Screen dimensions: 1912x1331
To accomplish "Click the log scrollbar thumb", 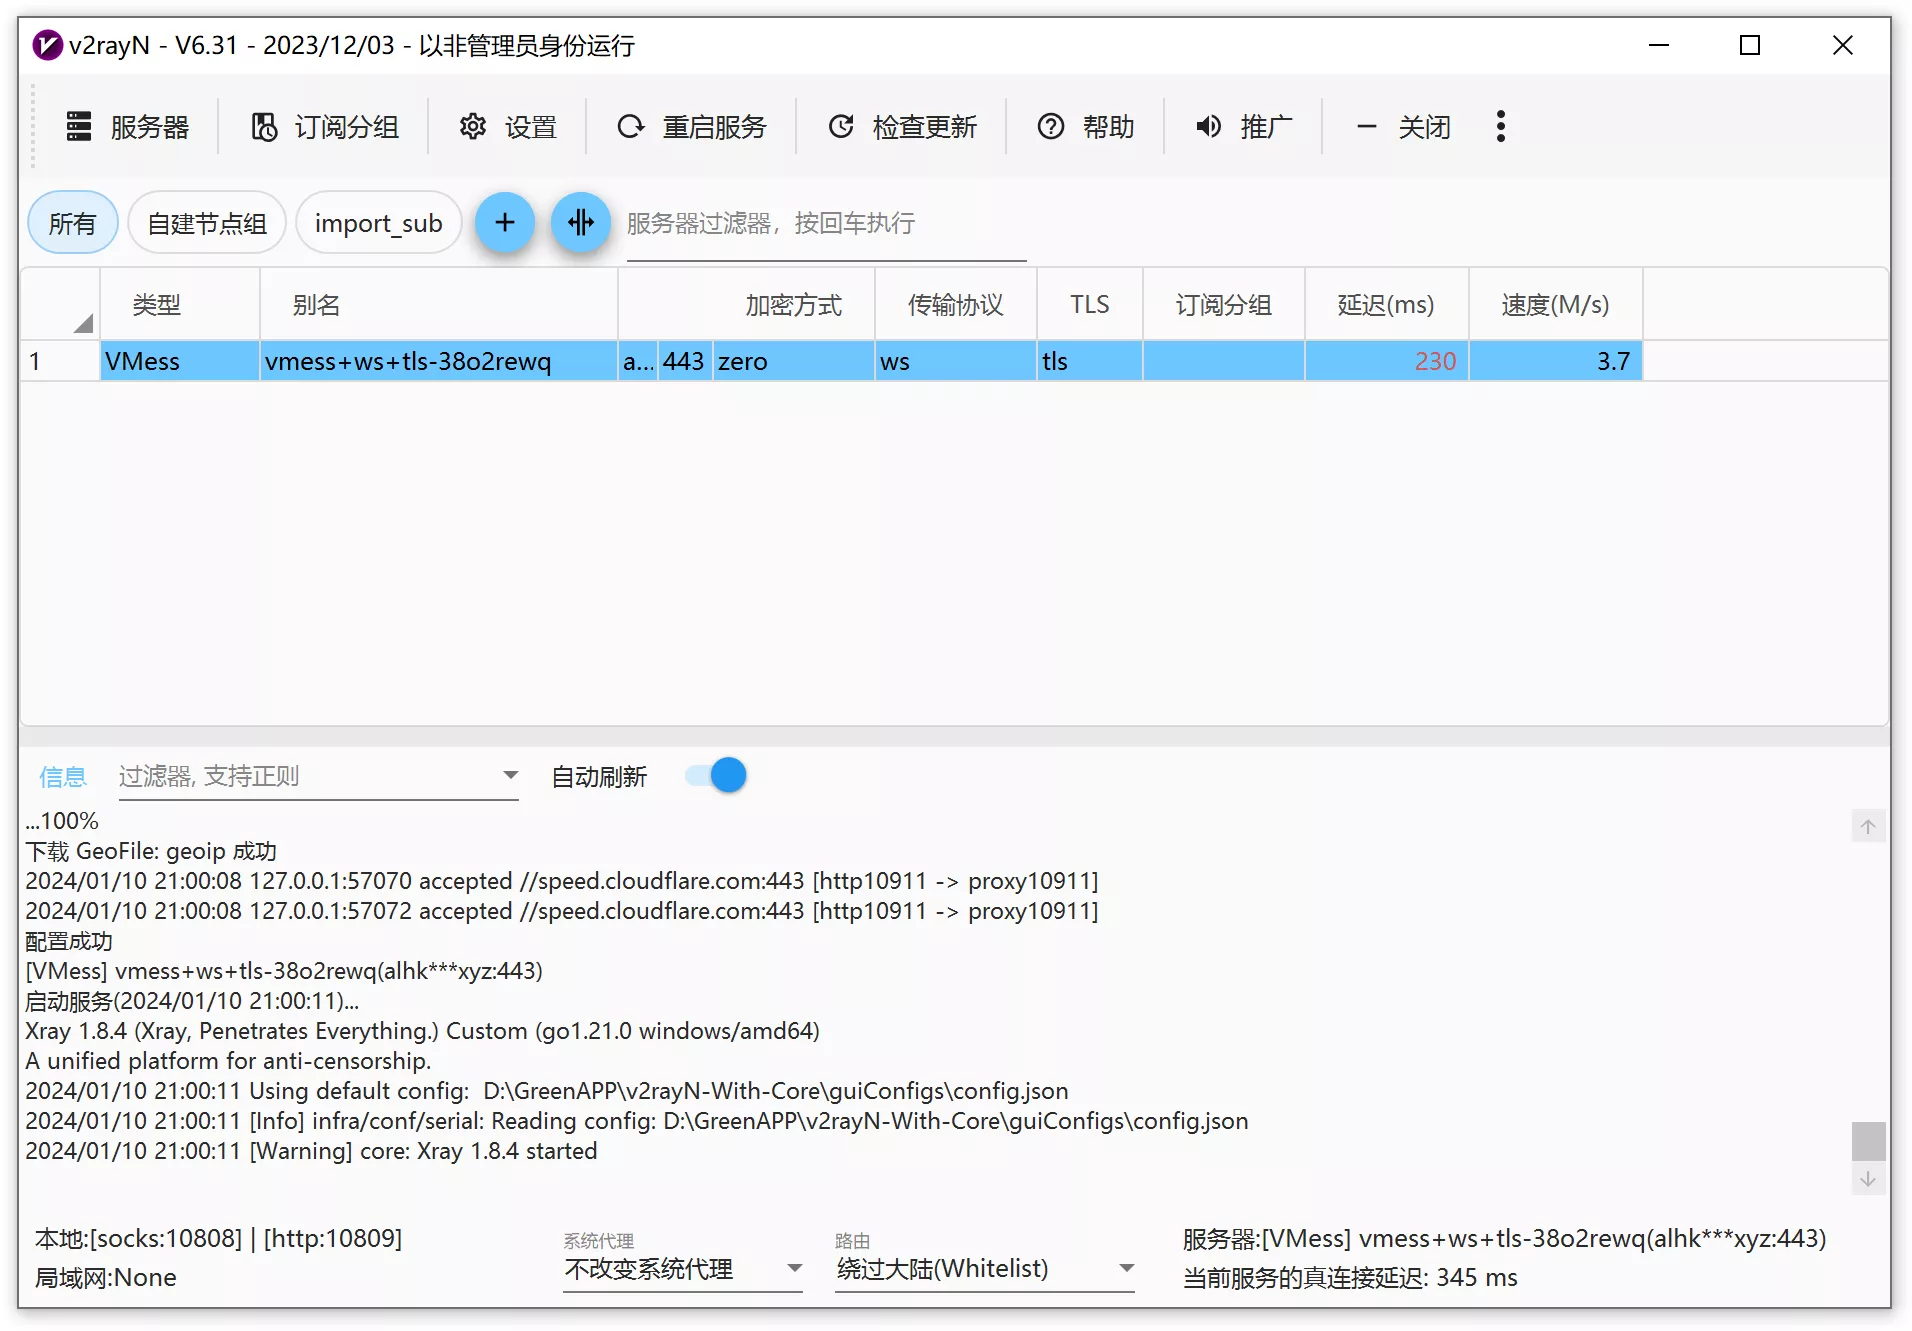I will click(1868, 1141).
